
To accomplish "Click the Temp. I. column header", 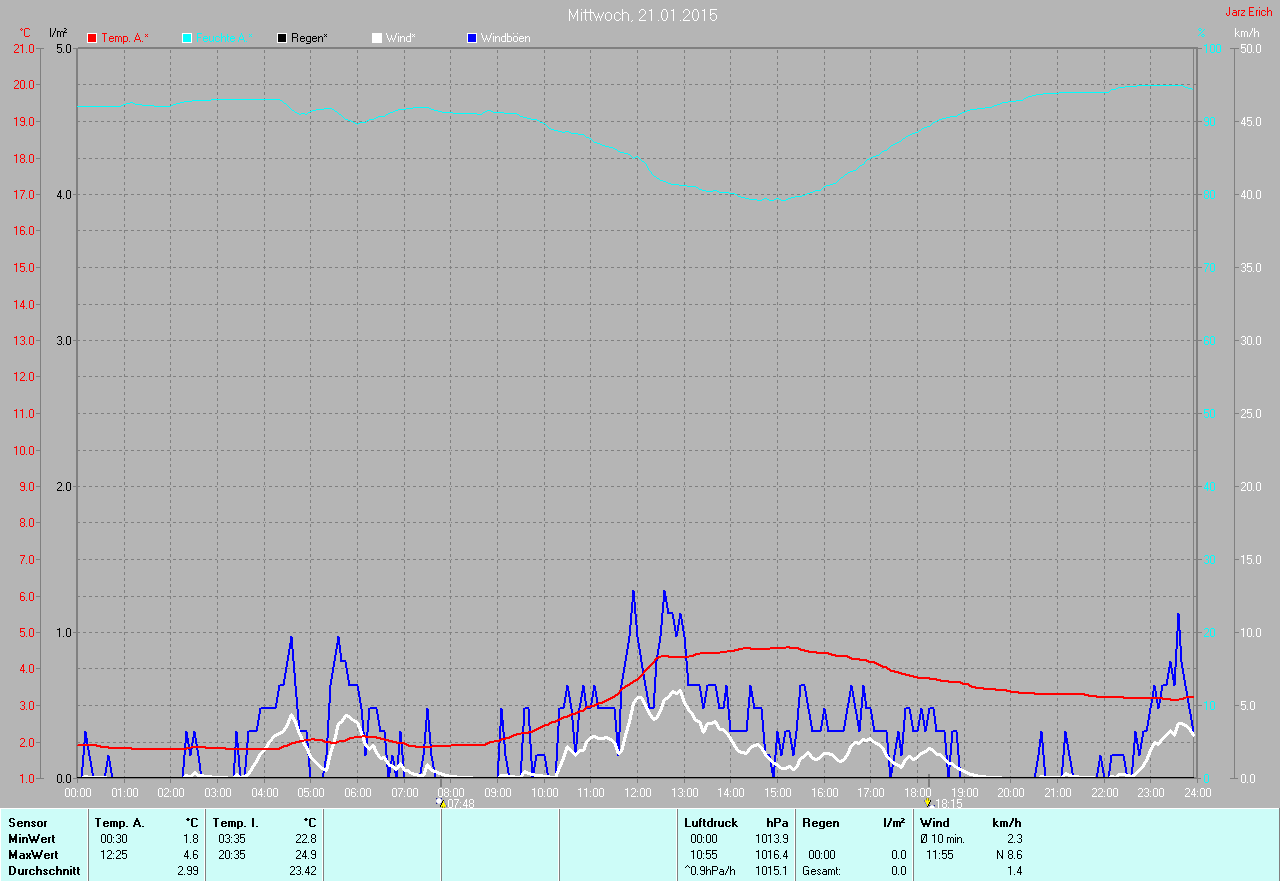I will 235,823.
